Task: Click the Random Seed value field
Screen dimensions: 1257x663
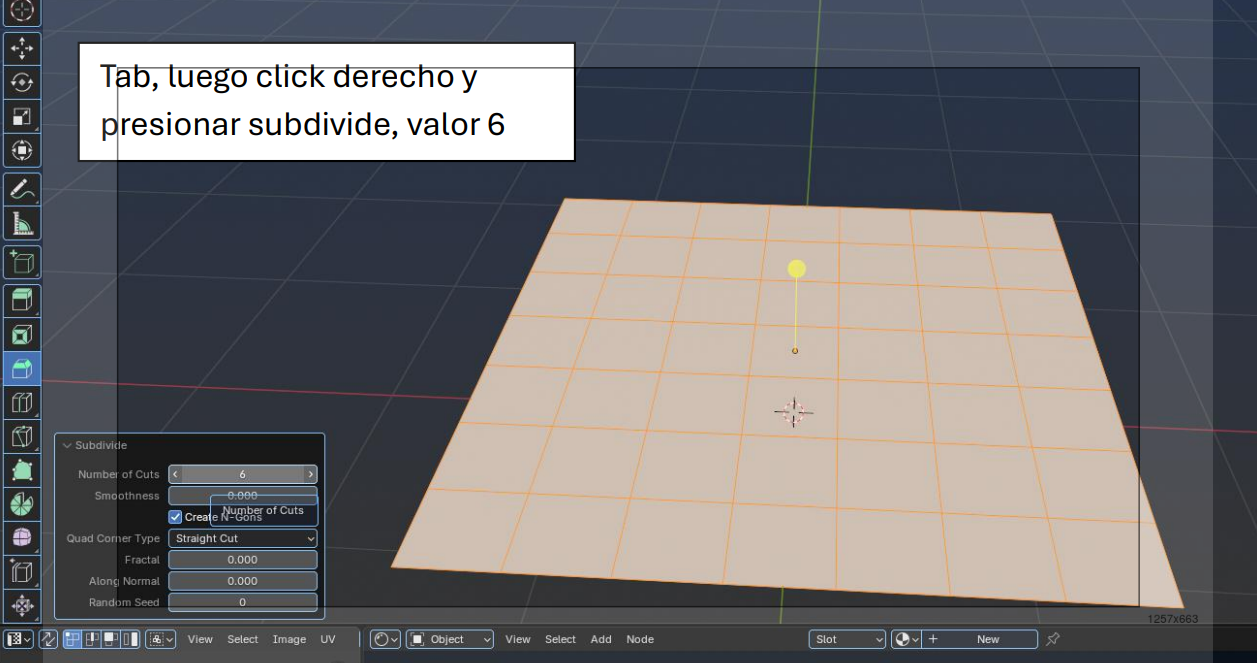Action: (x=243, y=602)
